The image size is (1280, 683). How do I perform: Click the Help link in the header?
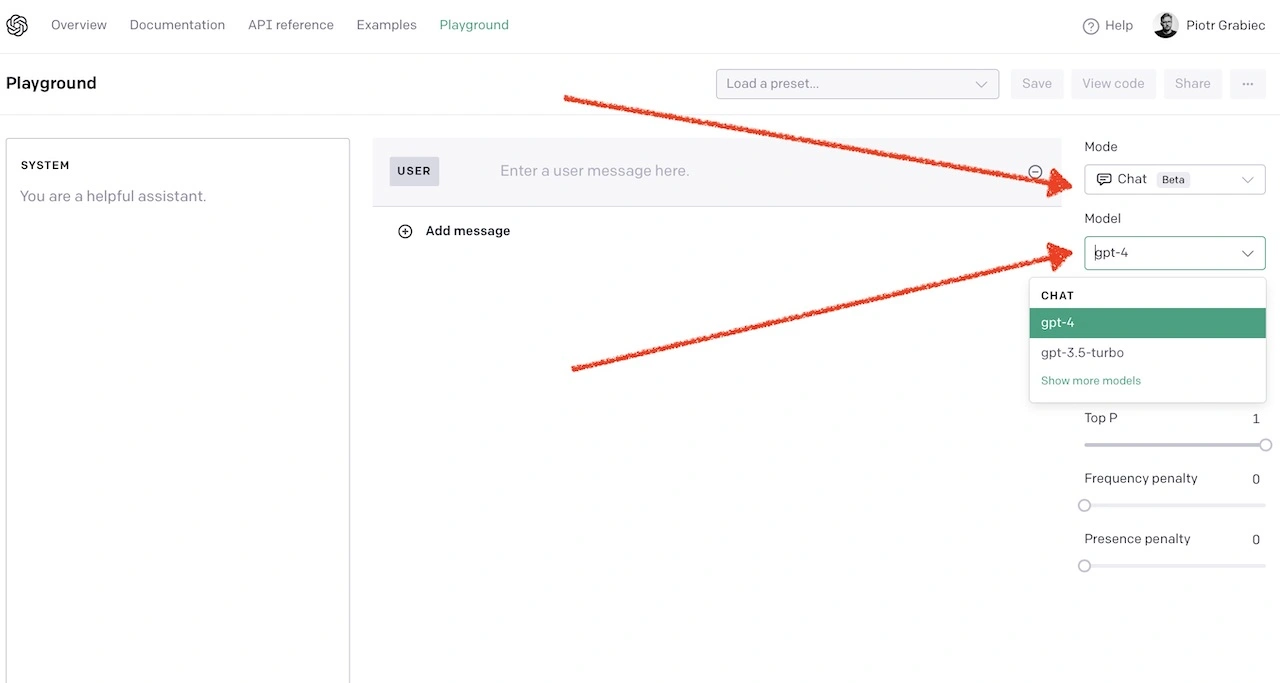(1119, 26)
